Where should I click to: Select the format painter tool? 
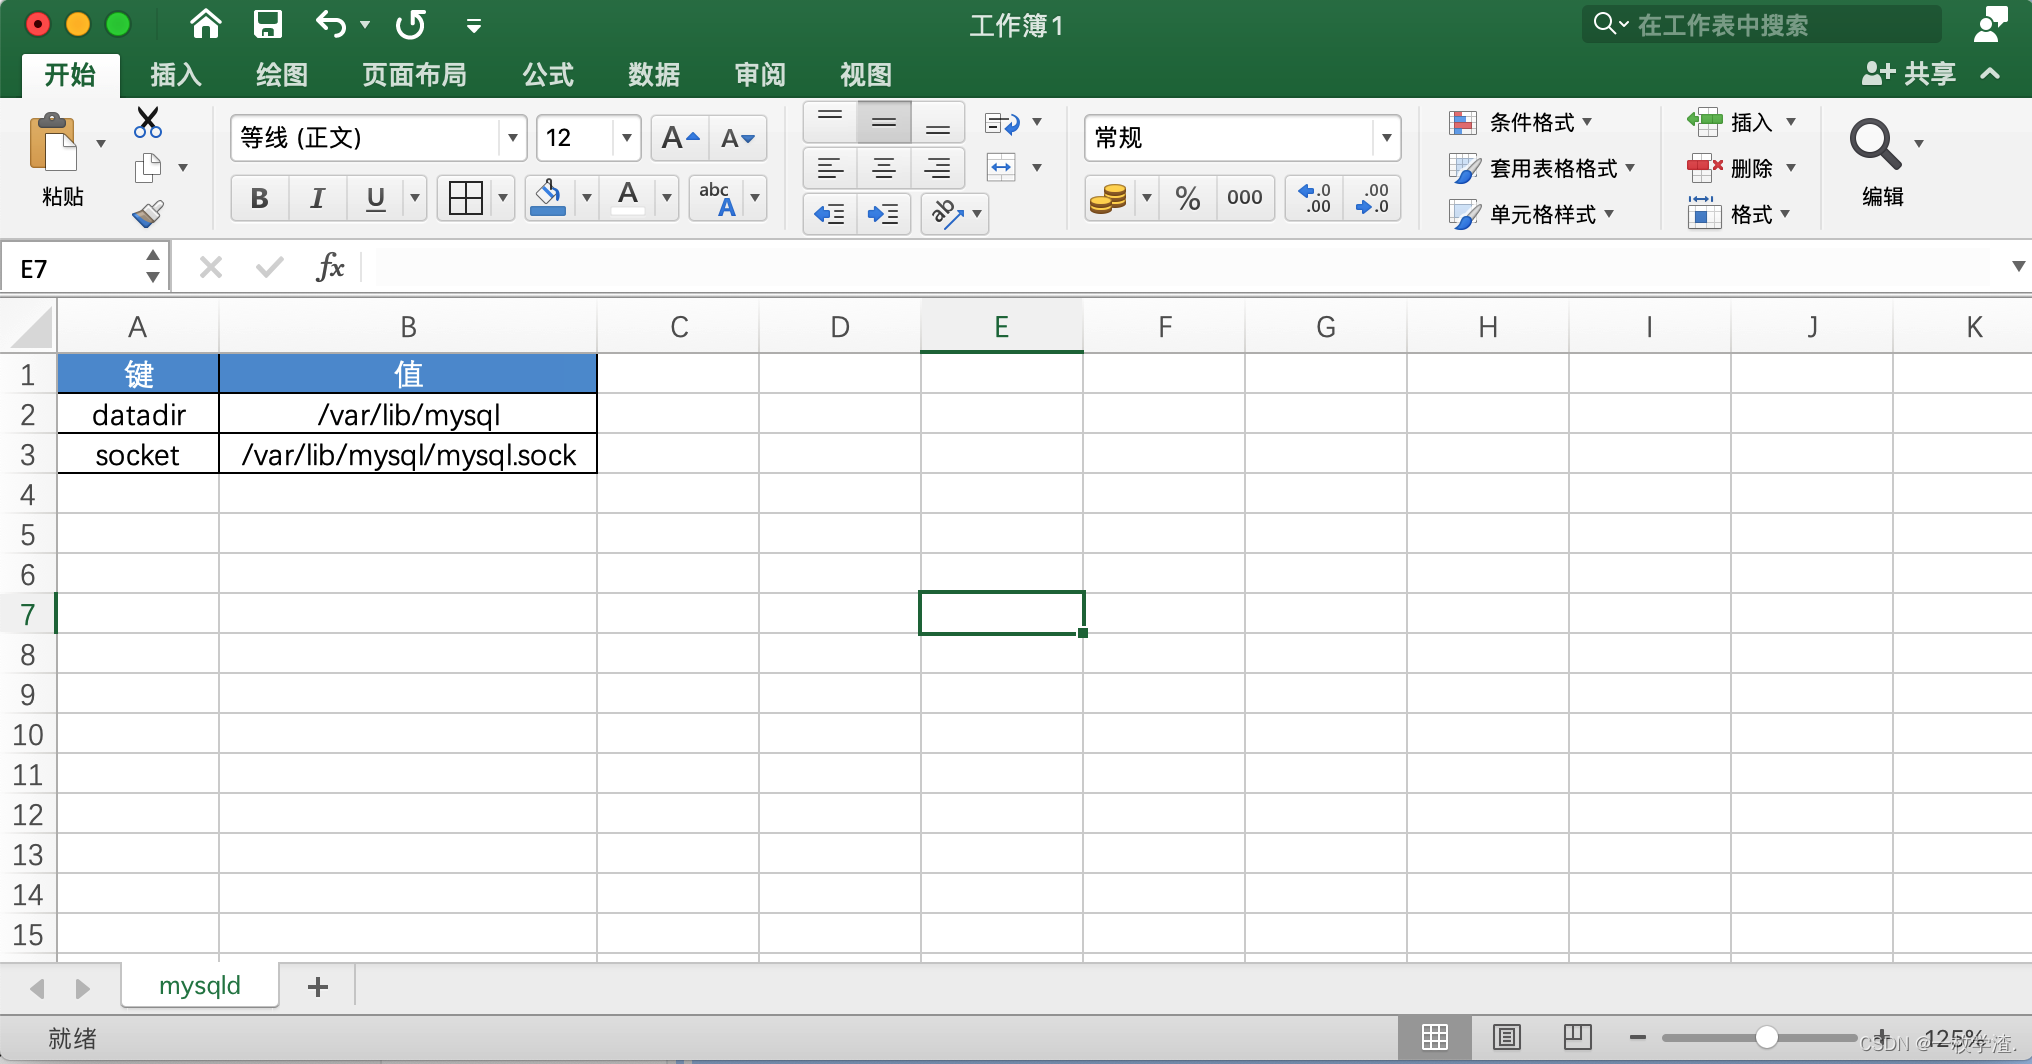click(x=148, y=214)
